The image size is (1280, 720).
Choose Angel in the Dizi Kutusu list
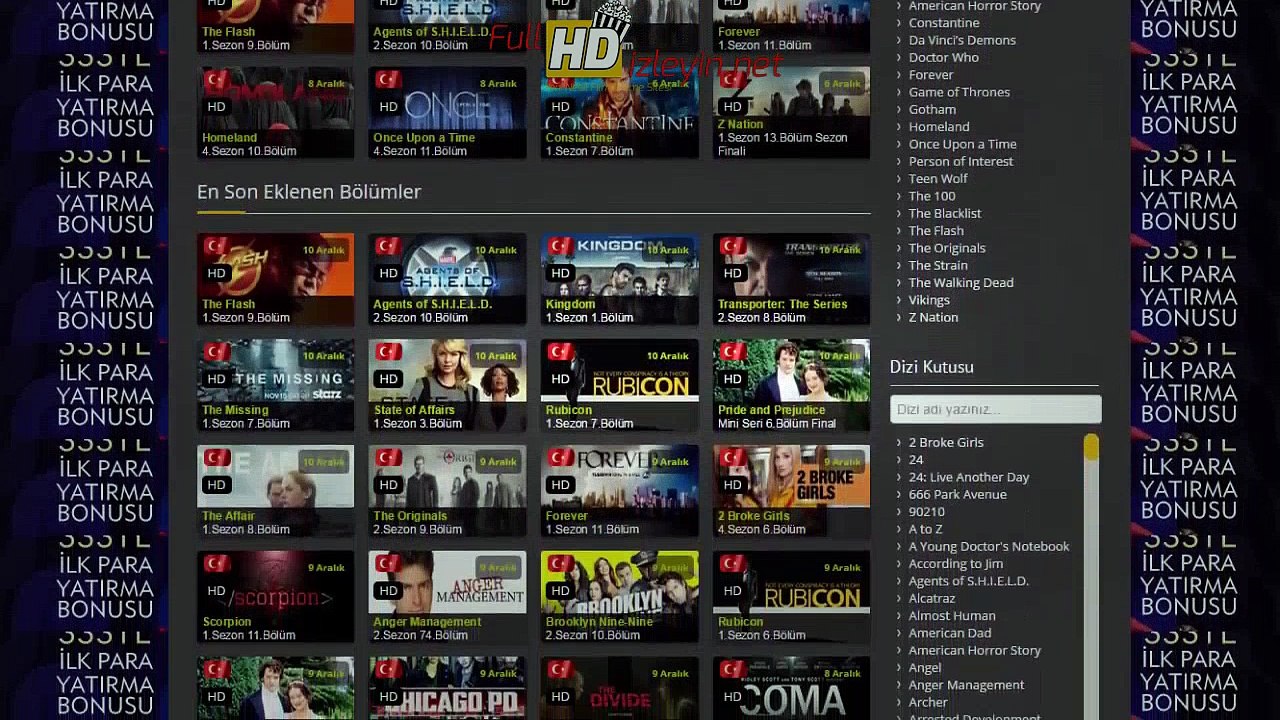tap(924, 668)
